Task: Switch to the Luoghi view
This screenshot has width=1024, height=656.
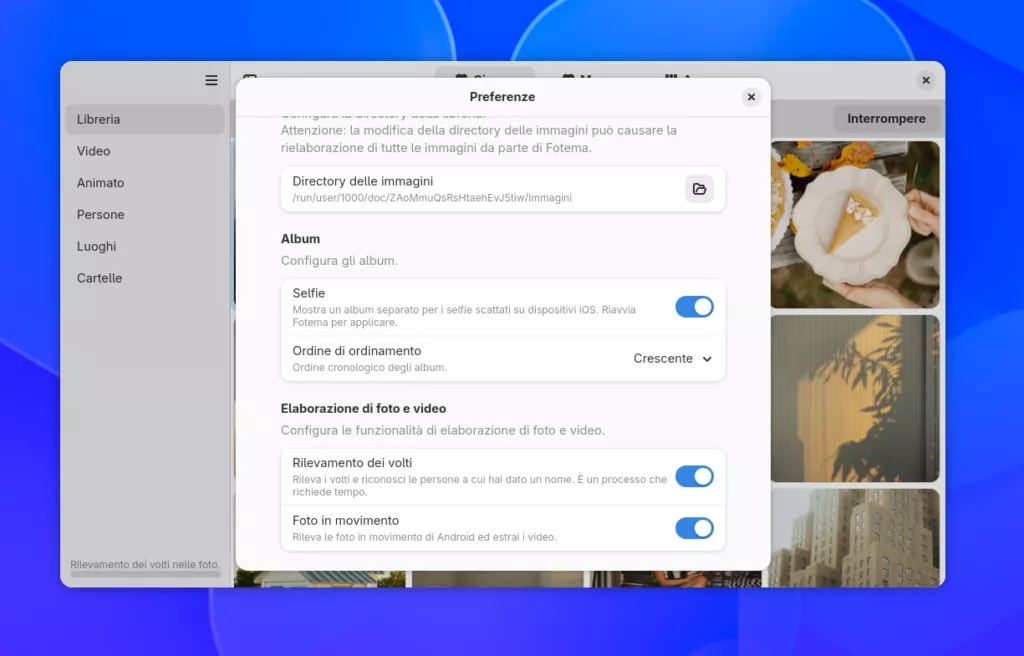Action: (x=145, y=246)
